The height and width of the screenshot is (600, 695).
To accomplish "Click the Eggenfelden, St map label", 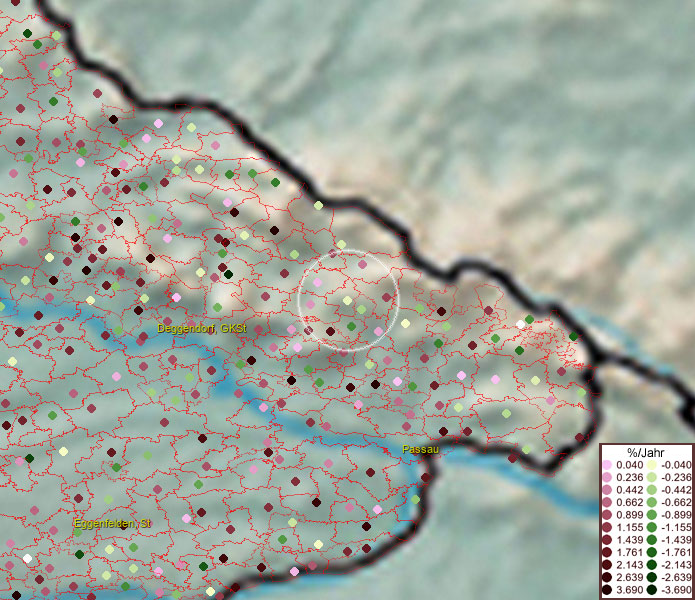I will tap(113, 523).
